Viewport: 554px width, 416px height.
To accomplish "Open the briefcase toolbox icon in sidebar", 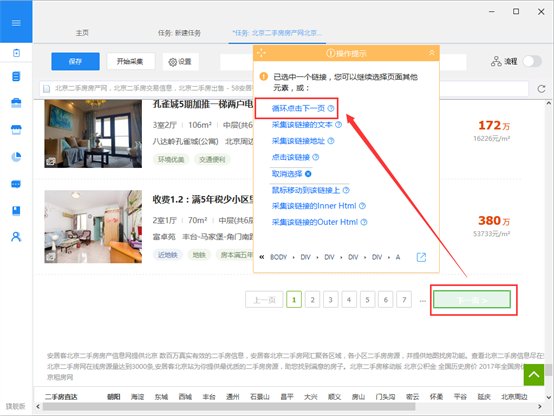I will tap(16, 103).
